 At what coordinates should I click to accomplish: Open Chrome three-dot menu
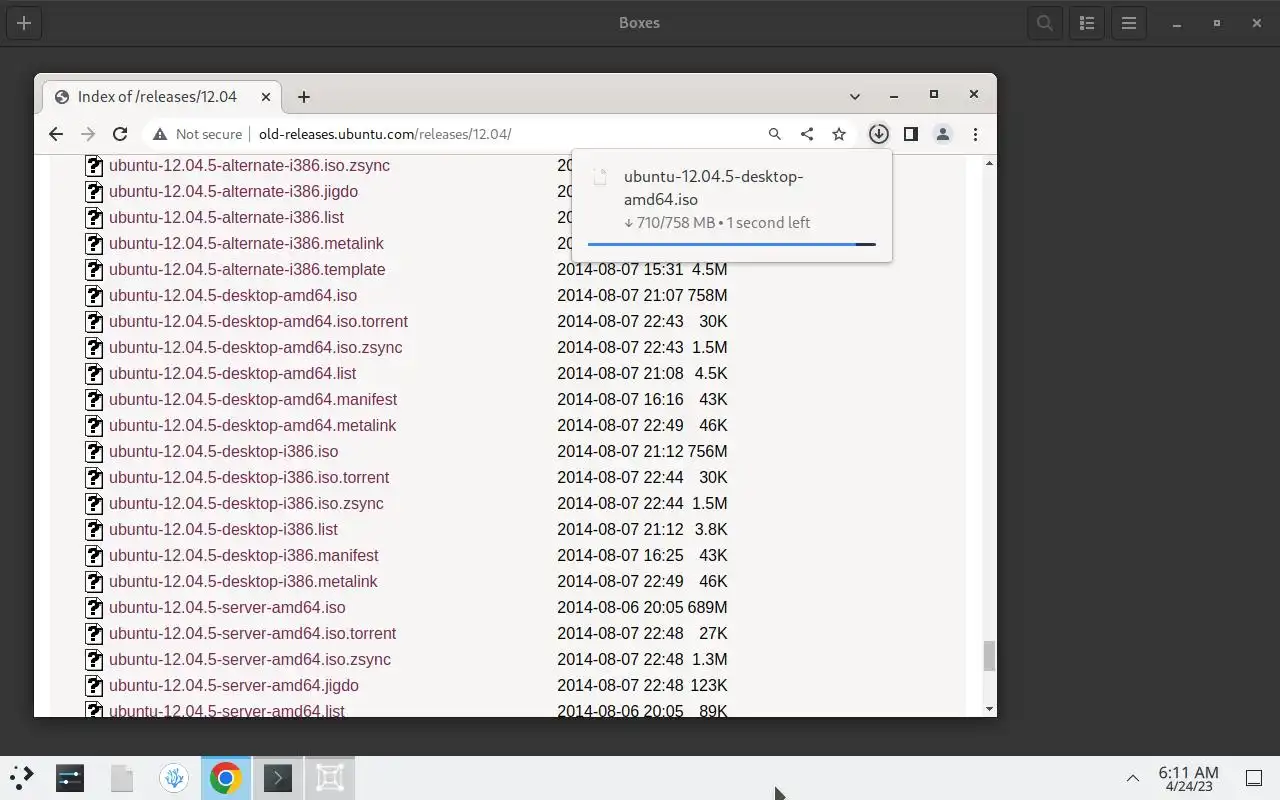pos(975,134)
